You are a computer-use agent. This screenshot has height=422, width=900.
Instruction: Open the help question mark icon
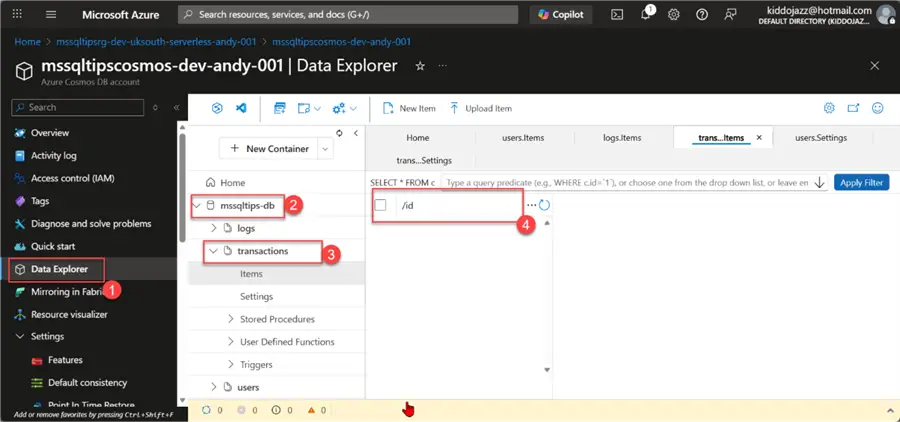pos(702,15)
